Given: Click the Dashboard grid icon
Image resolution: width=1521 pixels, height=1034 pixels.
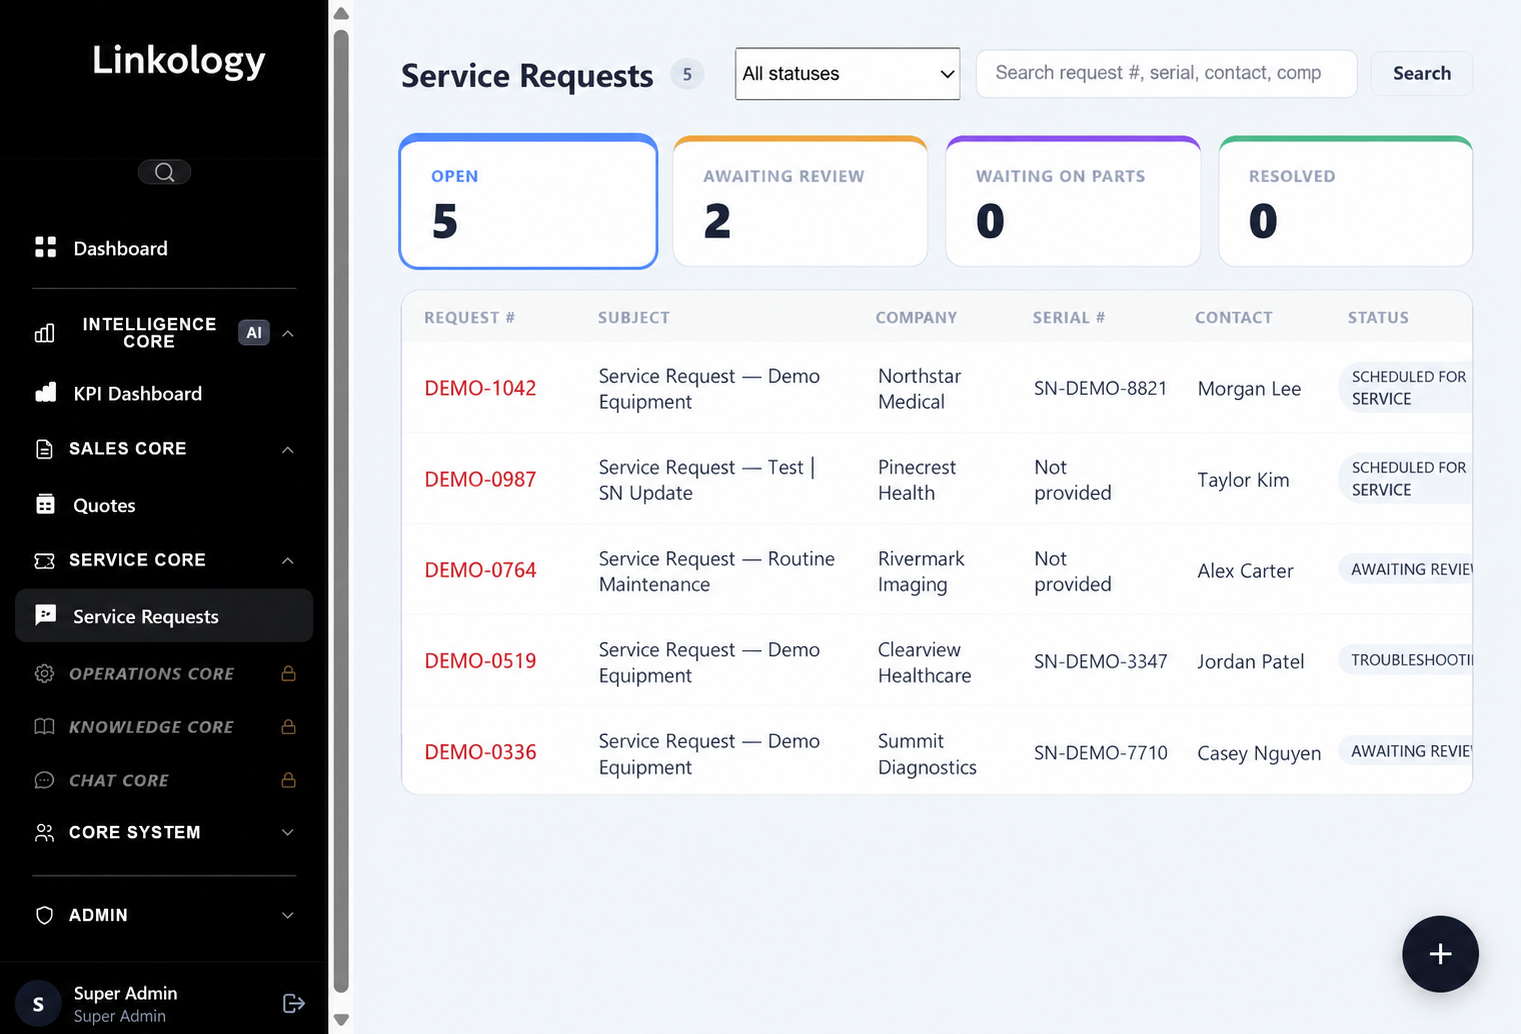Looking at the screenshot, I should (x=45, y=247).
